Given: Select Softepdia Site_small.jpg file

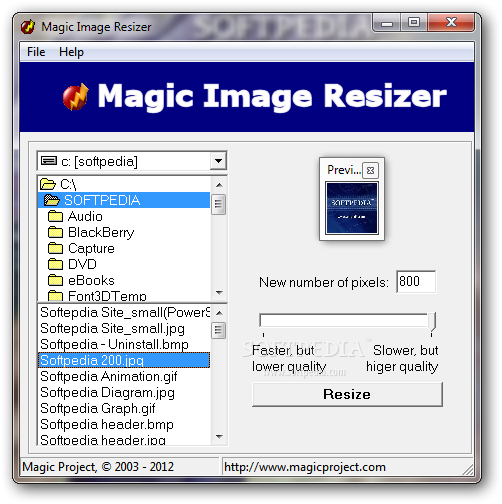Looking at the screenshot, I should click(x=124, y=329).
